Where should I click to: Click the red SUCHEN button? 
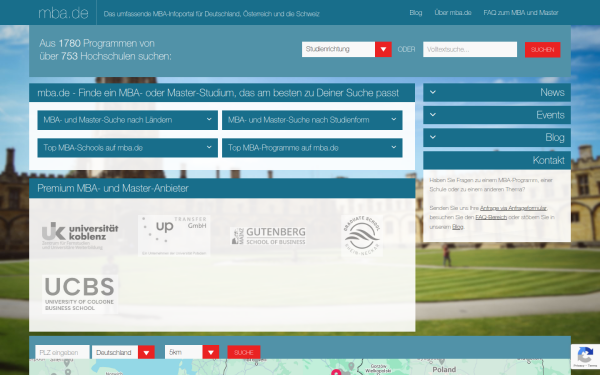pos(542,50)
